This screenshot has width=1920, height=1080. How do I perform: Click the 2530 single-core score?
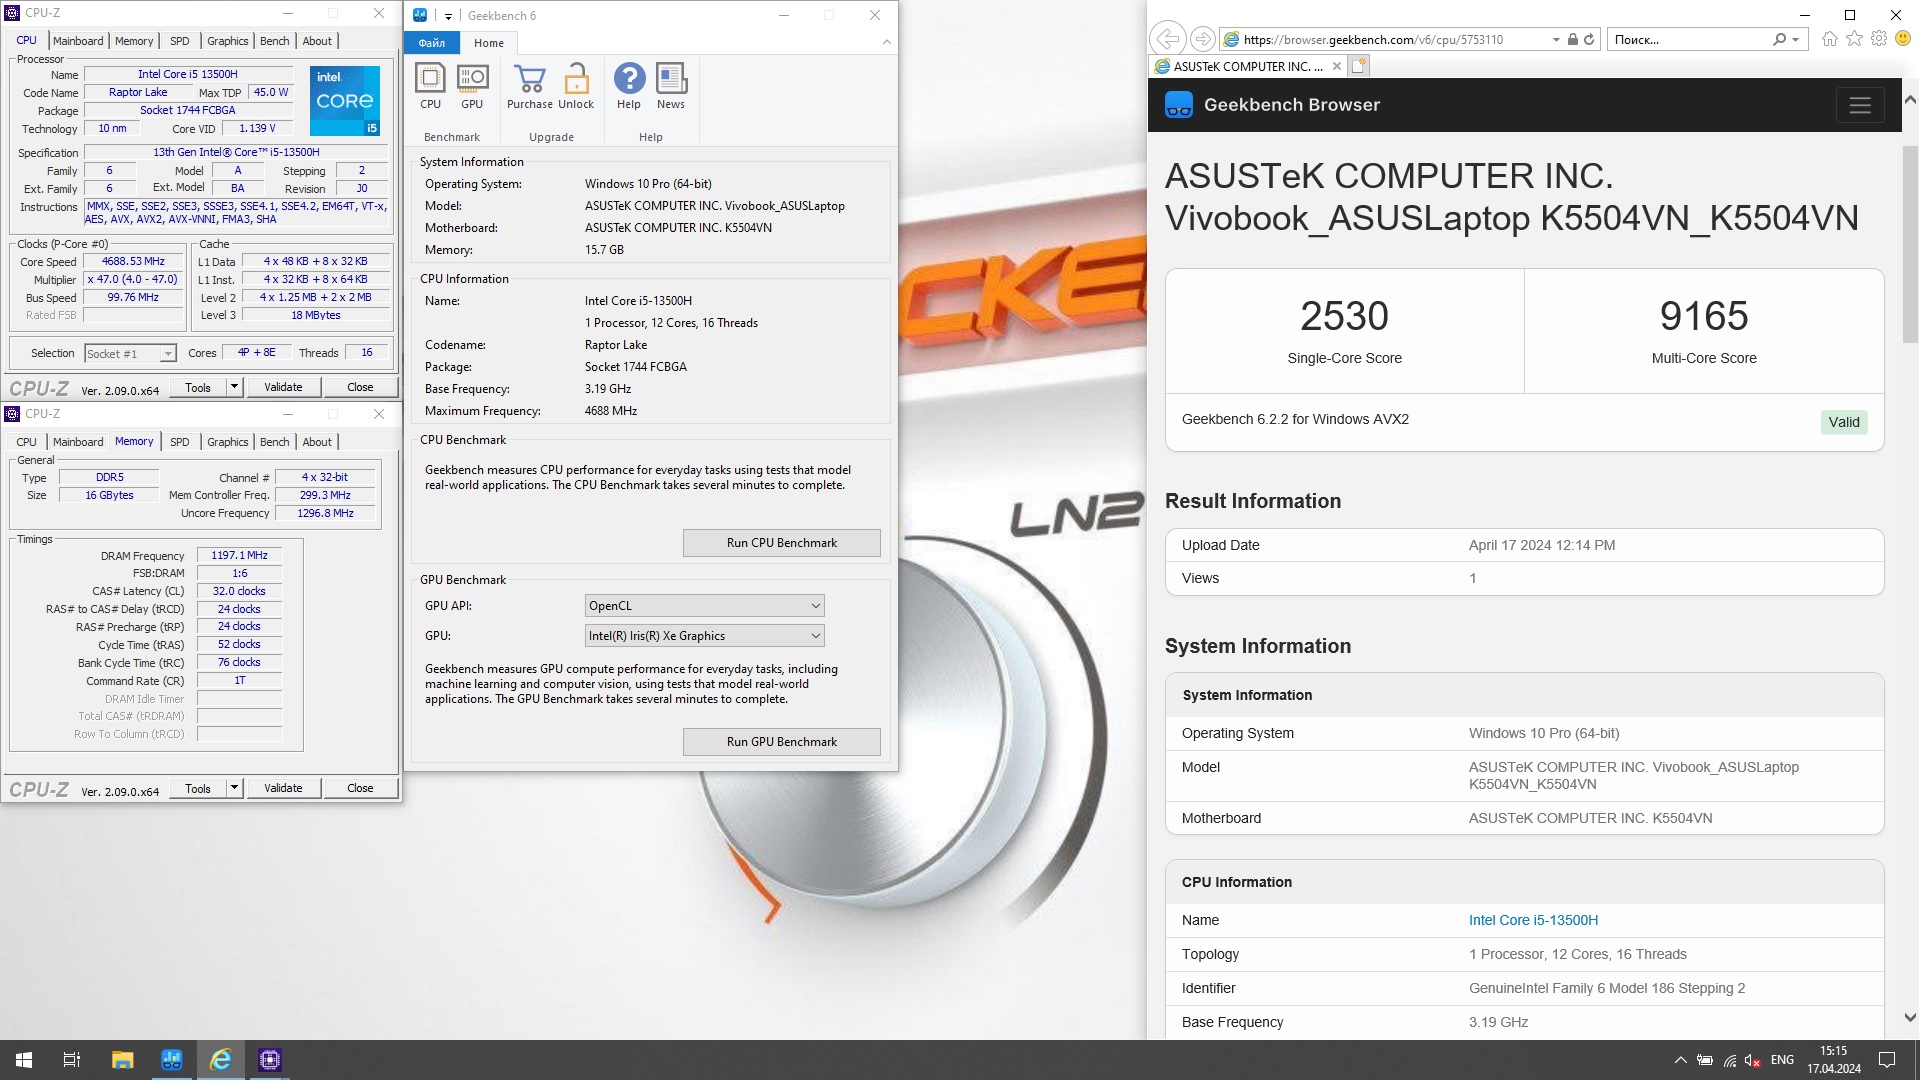1344,316
